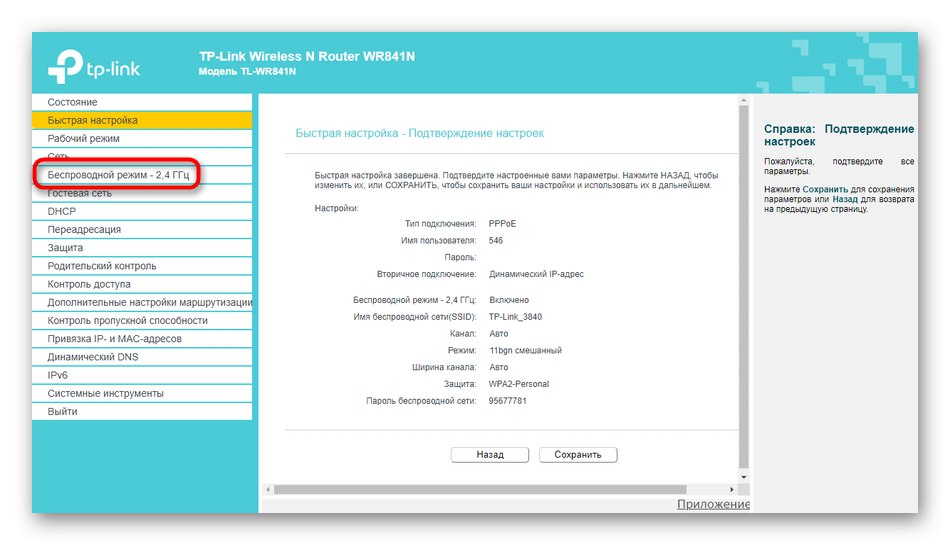The image size is (950, 545).
Task: Open Системные инструменты
Action: click(x=142, y=393)
